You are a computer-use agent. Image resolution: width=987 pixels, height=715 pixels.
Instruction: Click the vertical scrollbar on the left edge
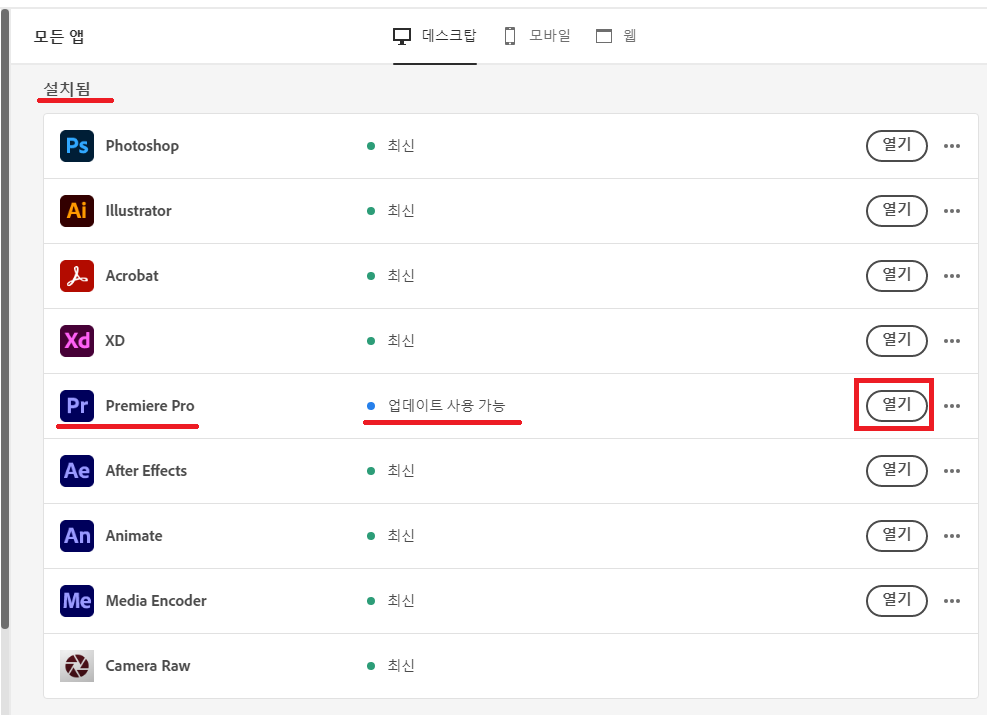[5, 318]
